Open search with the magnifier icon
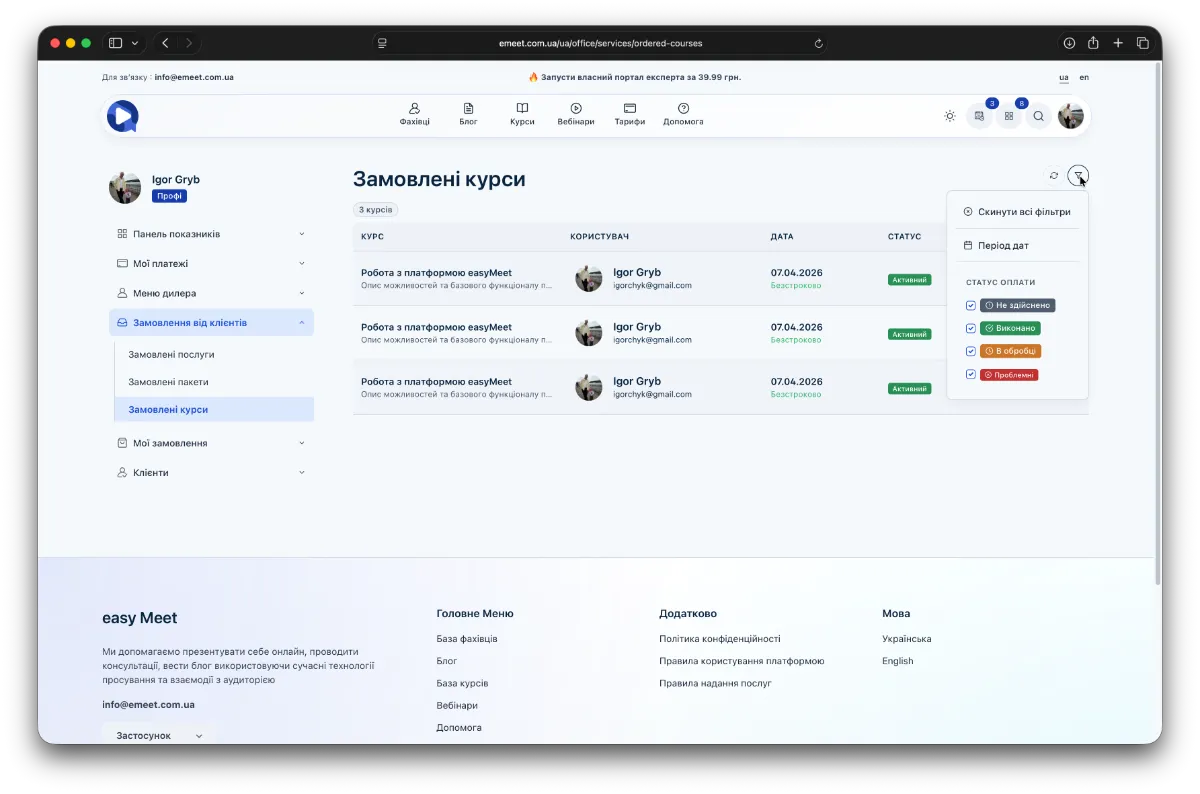The image size is (1200, 794). click(1038, 116)
